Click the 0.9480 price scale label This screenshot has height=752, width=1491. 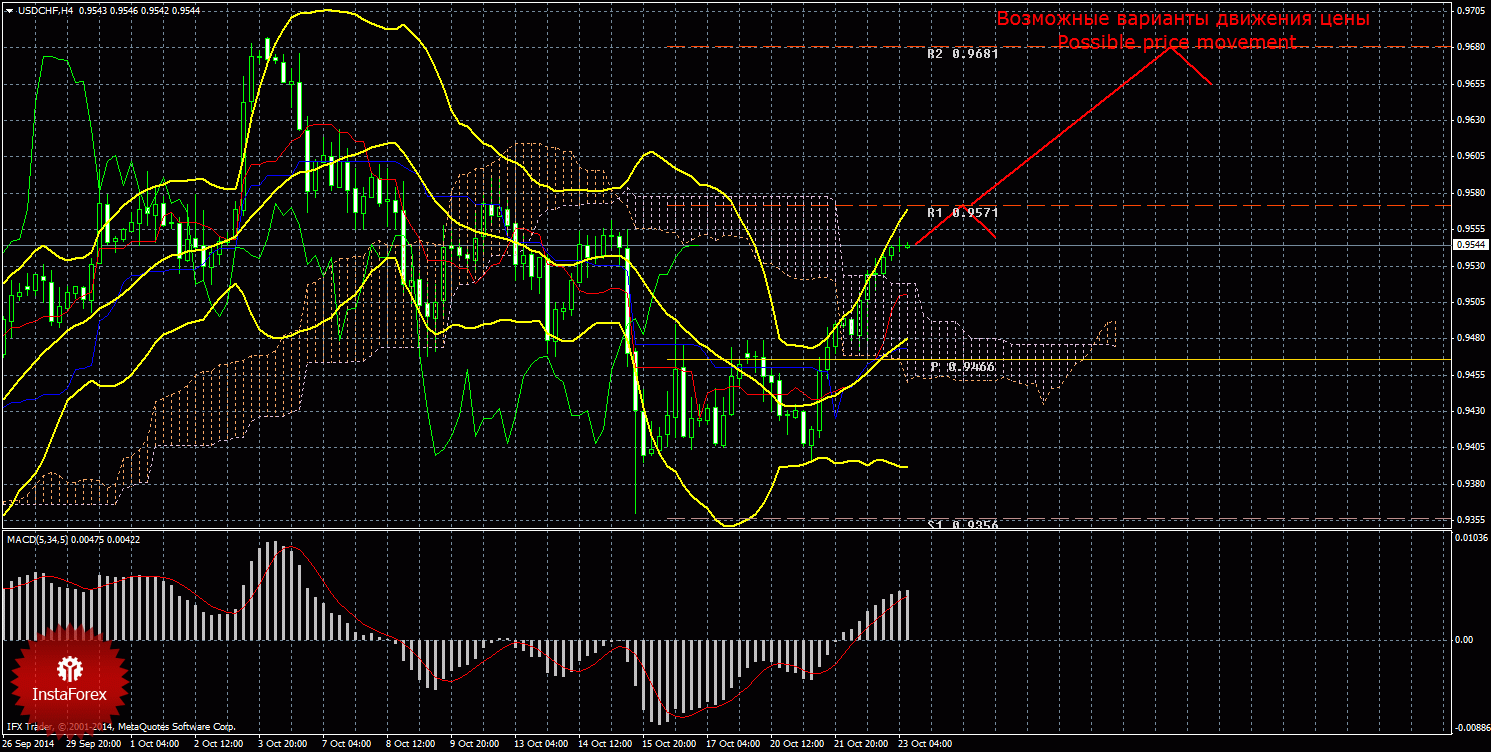(1471, 338)
